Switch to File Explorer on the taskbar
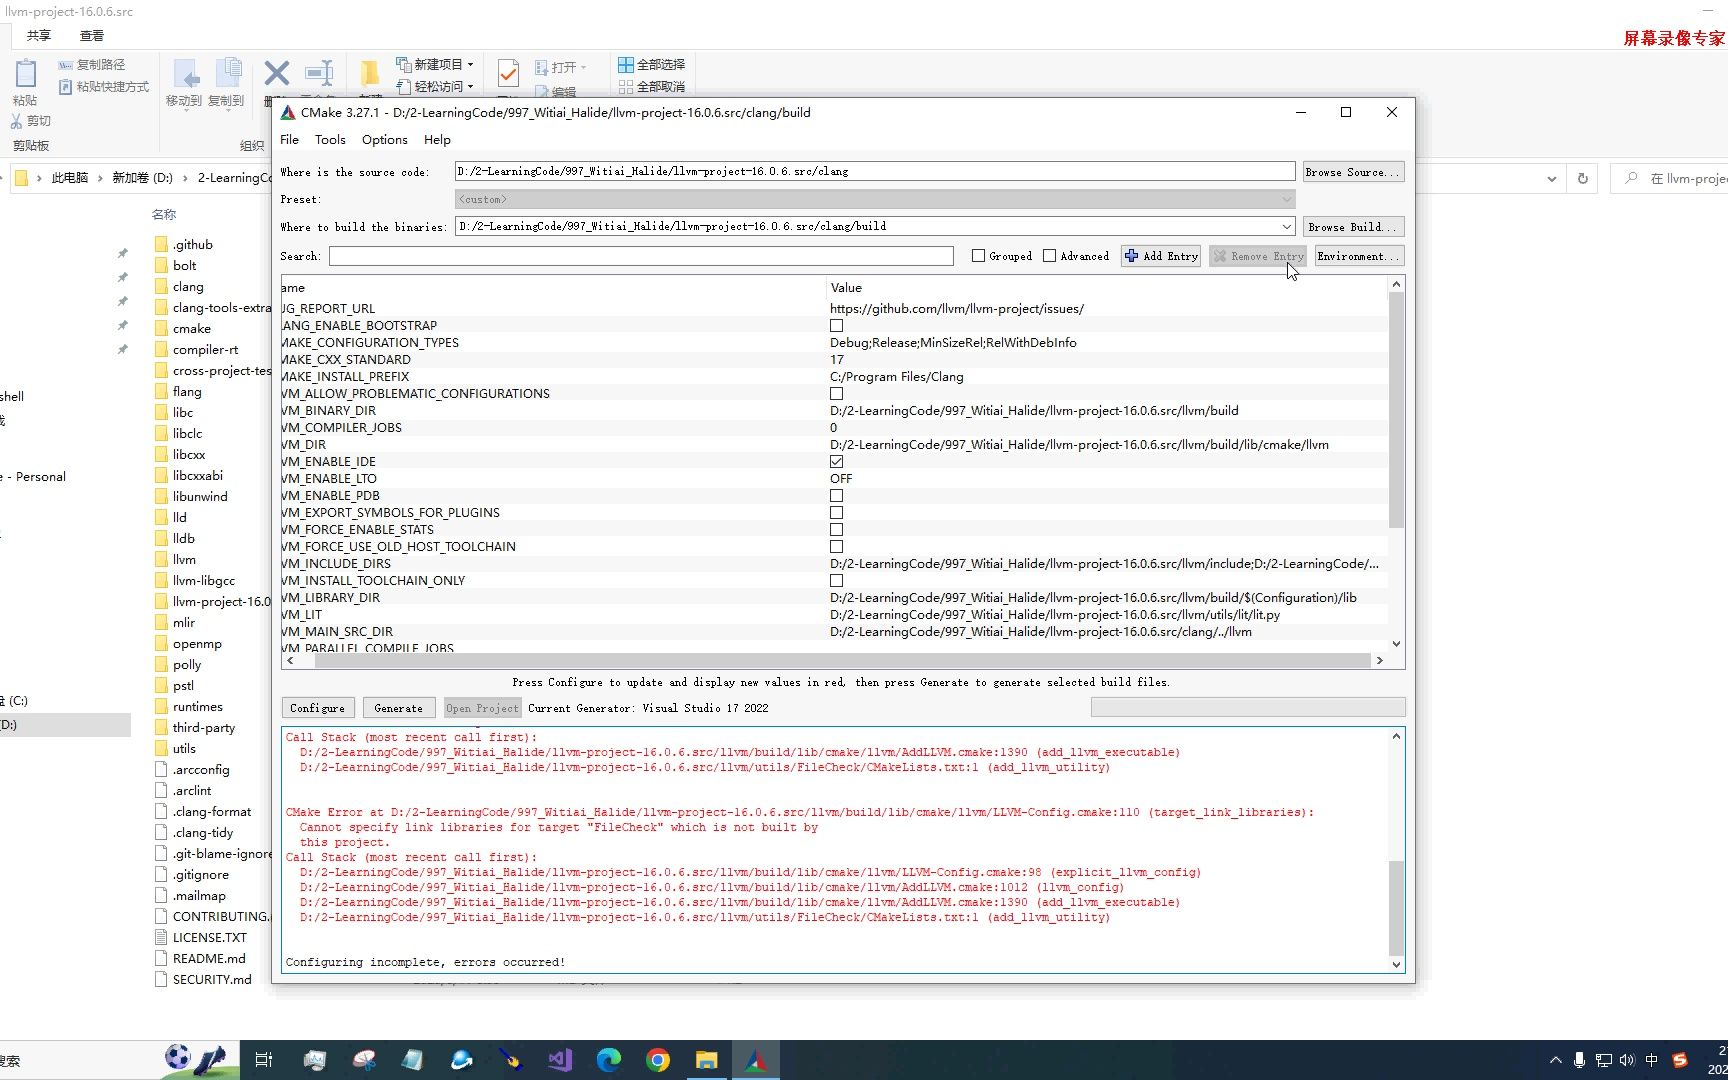The height and width of the screenshot is (1080, 1728). pyautogui.click(x=707, y=1060)
